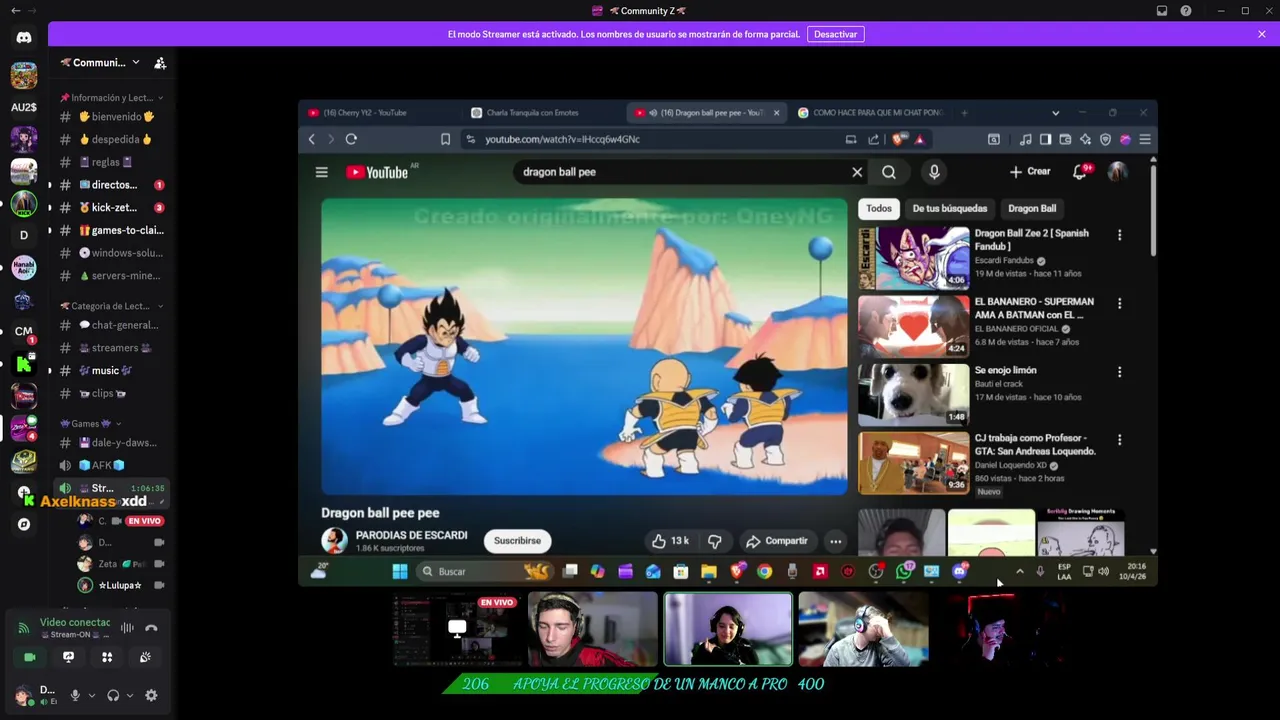Open the browser hamburger menu
Viewport: 1280px width, 720px height.
coord(1145,139)
